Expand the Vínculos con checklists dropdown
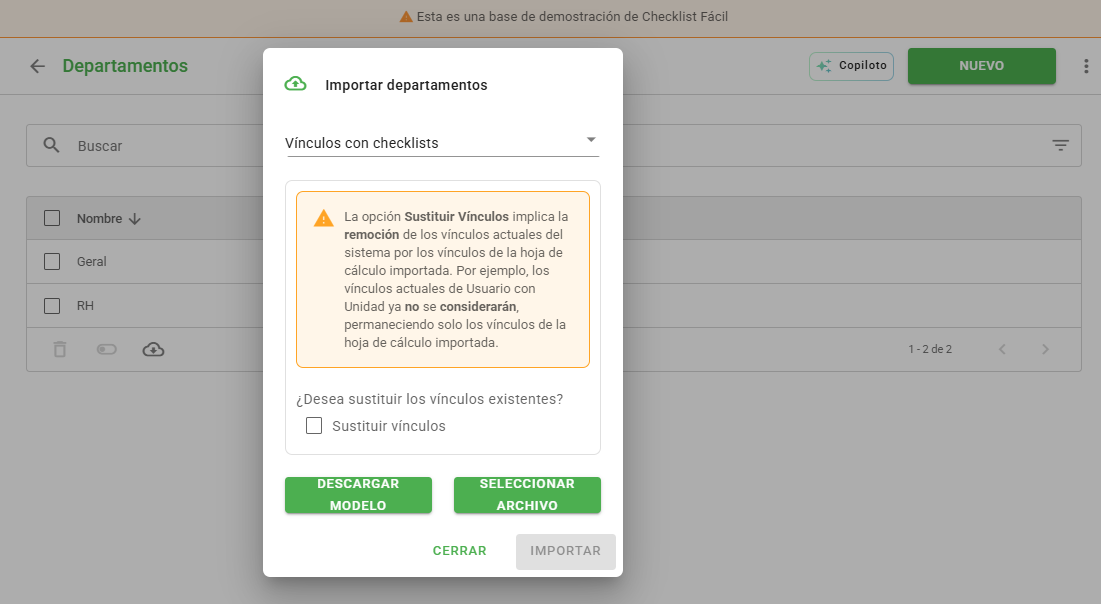The width and height of the screenshot is (1101, 604). 442,143
